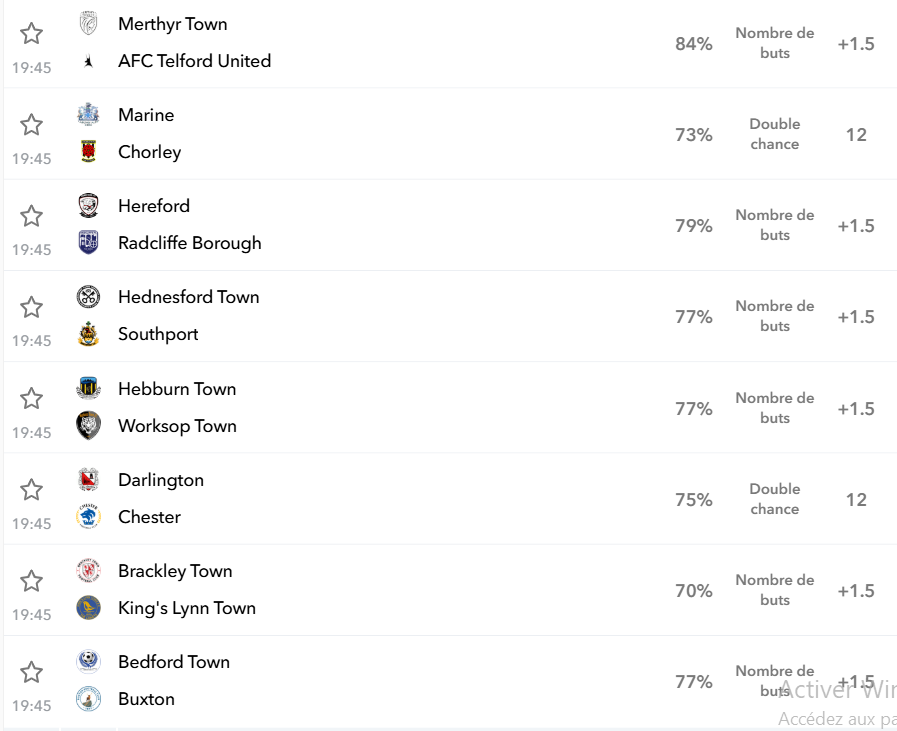Viewport: 897px width, 731px height.
Task: Click the Radcliffe Borough crest icon
Action: 88,242
